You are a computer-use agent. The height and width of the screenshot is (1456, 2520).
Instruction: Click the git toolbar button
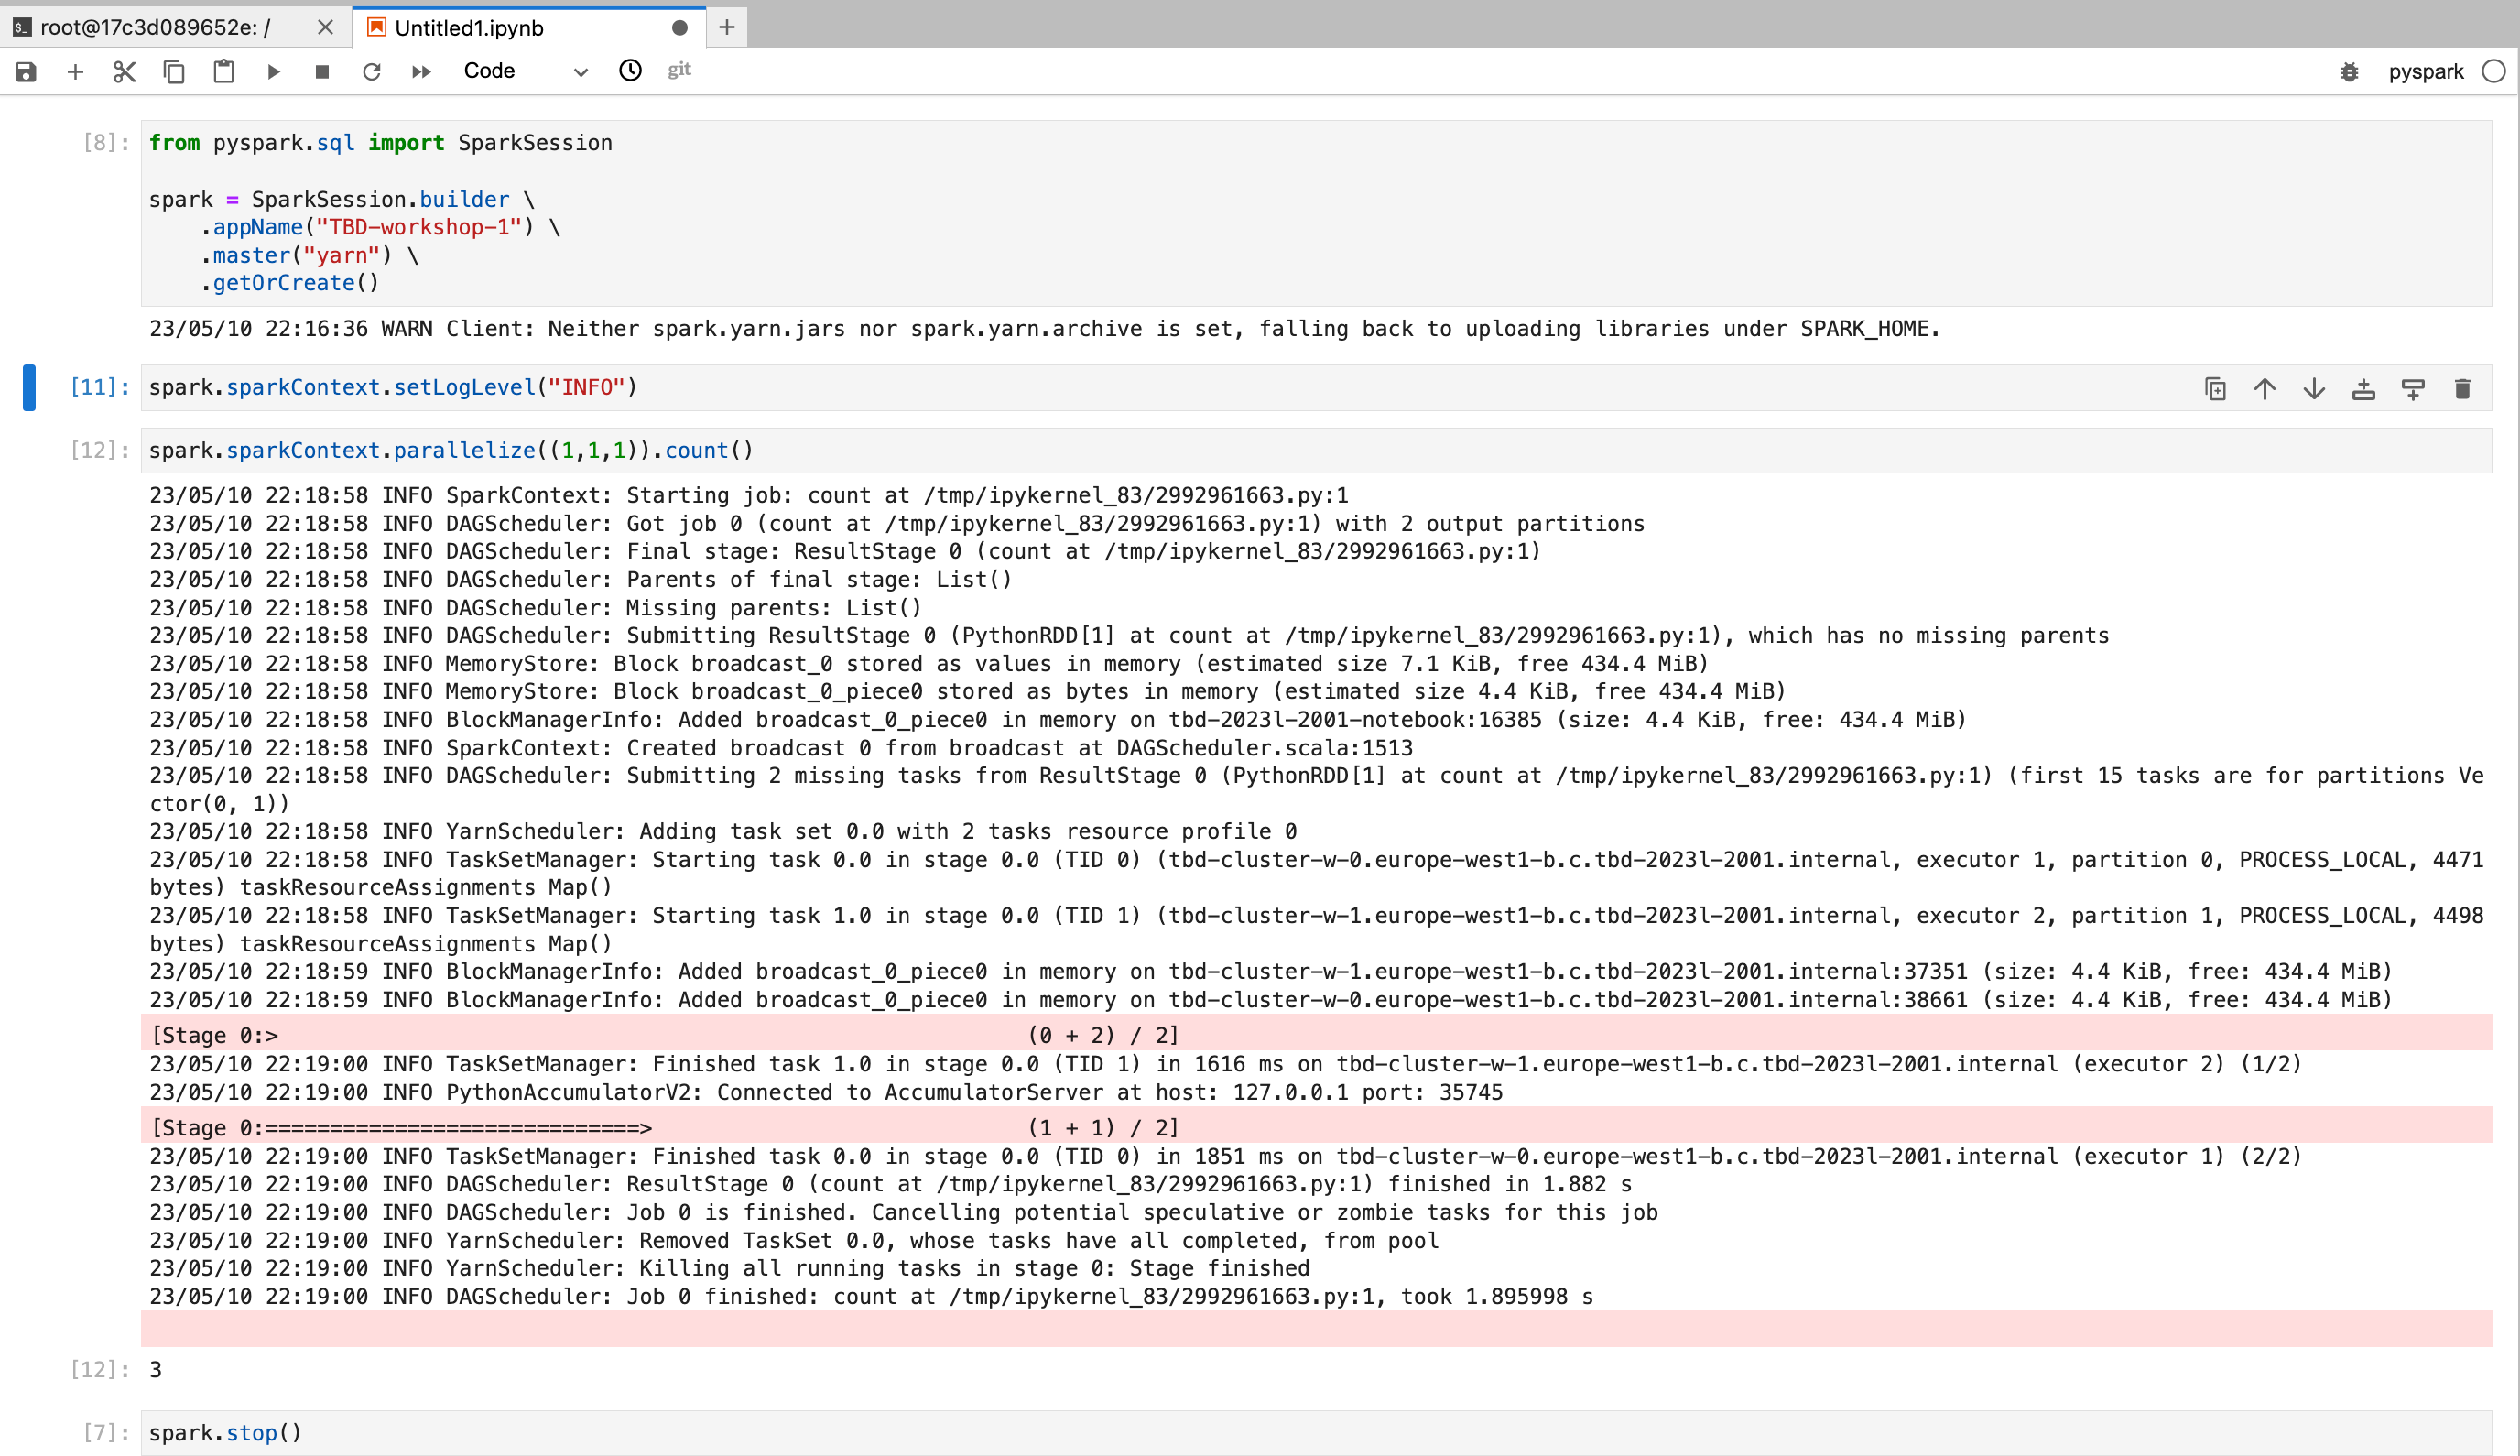[679, 70]
